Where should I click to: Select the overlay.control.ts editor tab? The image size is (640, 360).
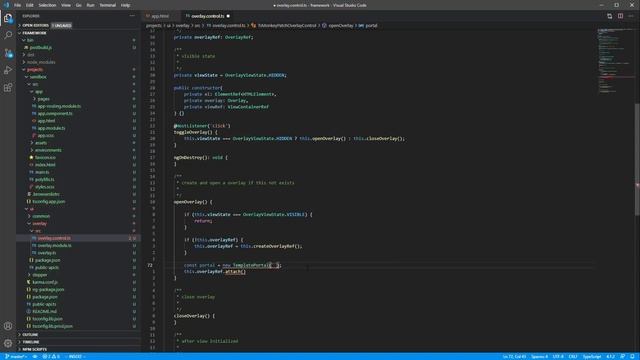(x=207, y=16)
